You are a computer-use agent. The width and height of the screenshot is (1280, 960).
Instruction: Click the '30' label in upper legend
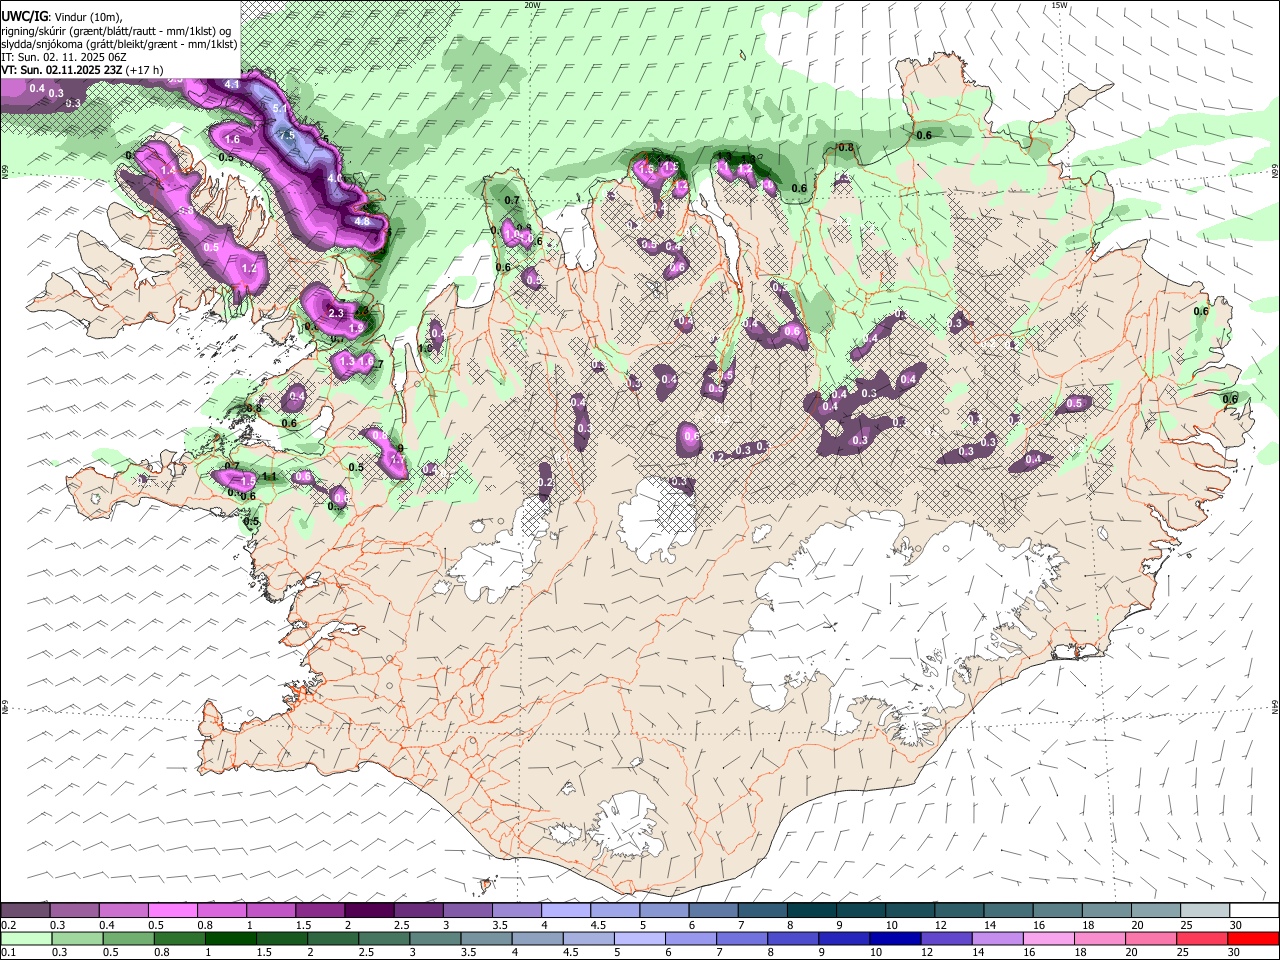tap(1236, 924)
